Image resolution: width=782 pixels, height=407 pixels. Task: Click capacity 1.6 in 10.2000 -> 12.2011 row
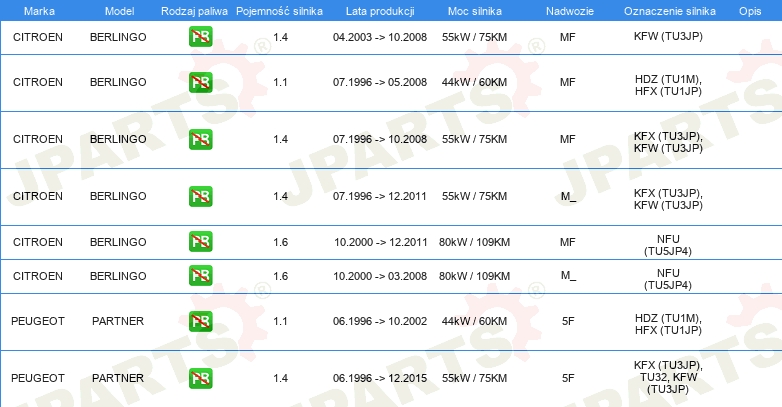[x=280, y=242]
